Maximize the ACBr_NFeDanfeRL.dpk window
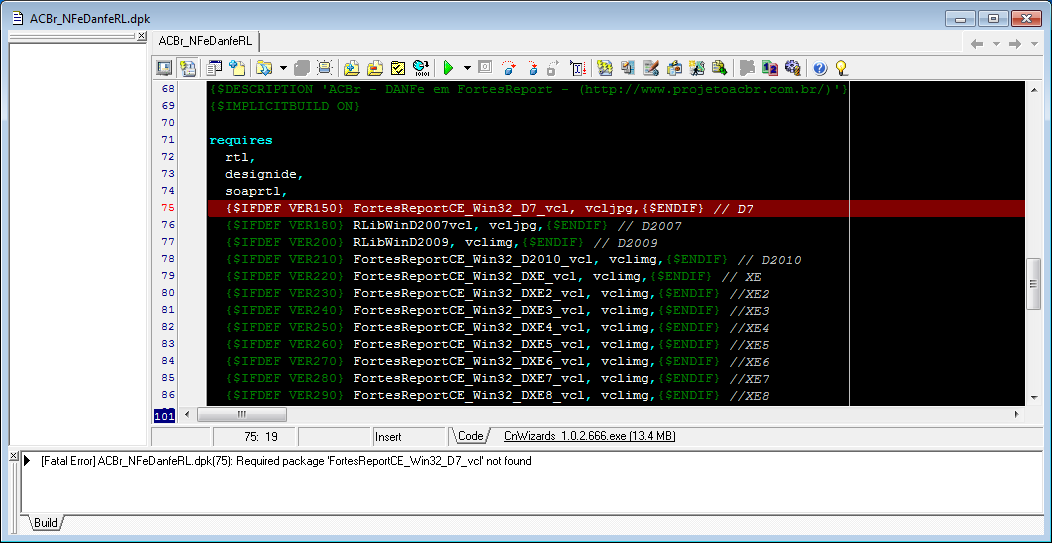 (x=993, y=19)
